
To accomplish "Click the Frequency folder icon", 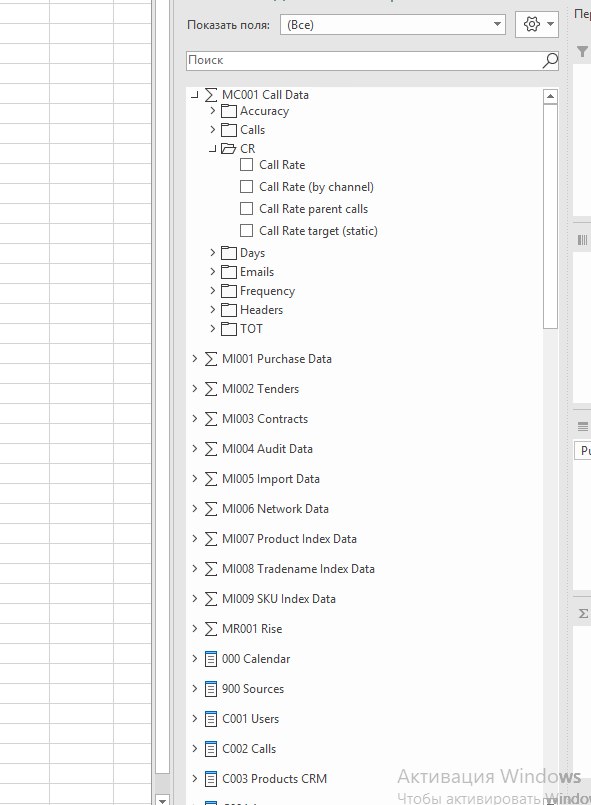I will coord(228,291).
